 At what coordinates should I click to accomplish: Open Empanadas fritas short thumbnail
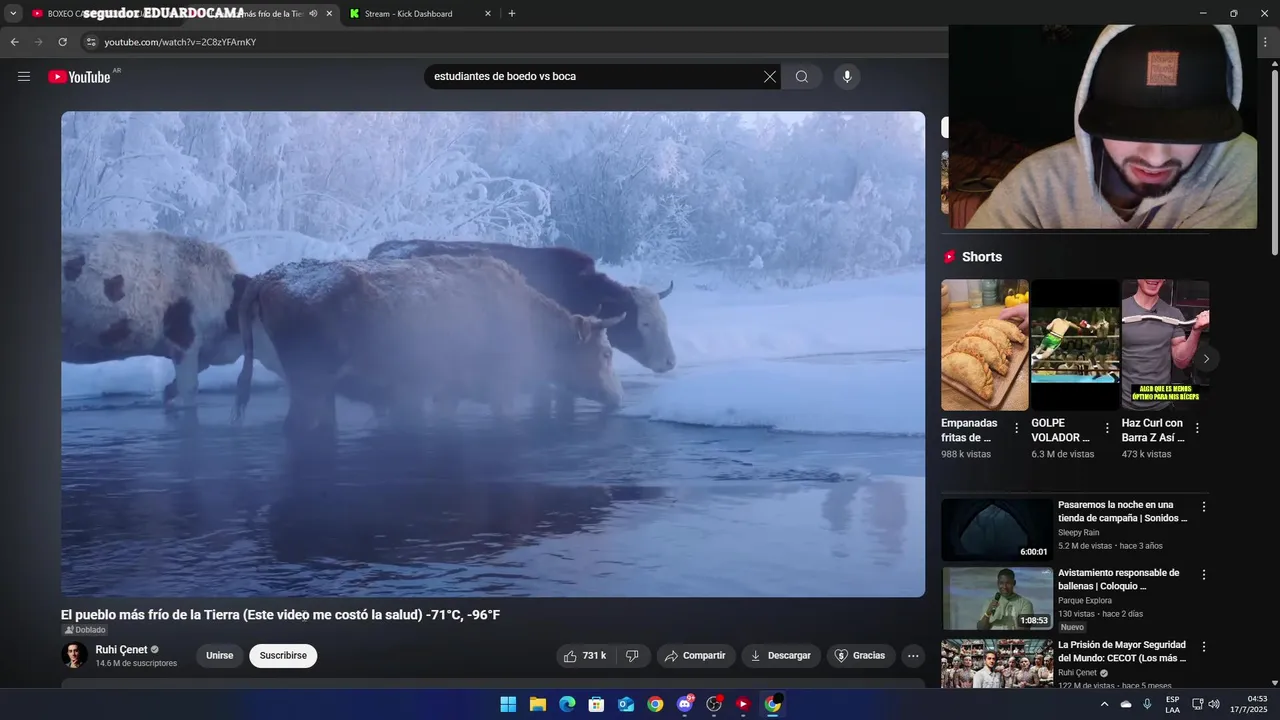(x=985, y=345)
